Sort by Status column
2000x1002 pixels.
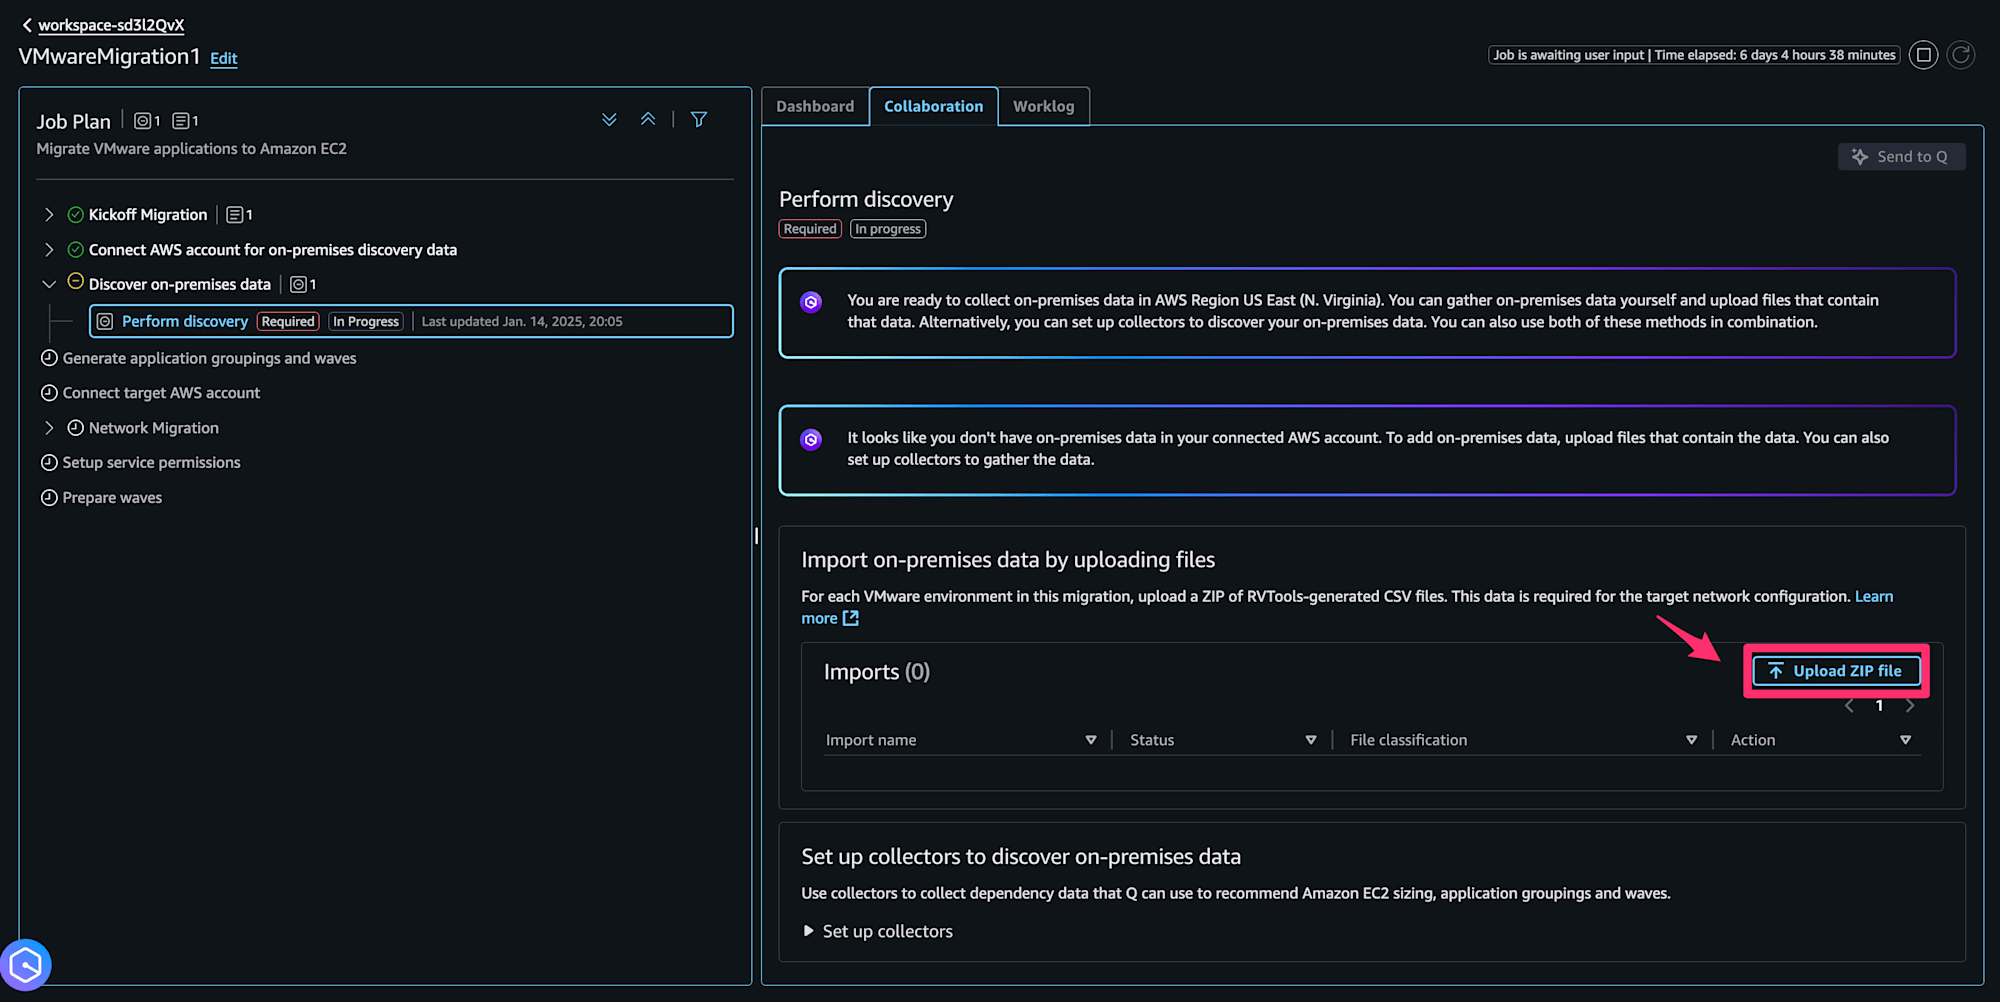pos(1310,740)
